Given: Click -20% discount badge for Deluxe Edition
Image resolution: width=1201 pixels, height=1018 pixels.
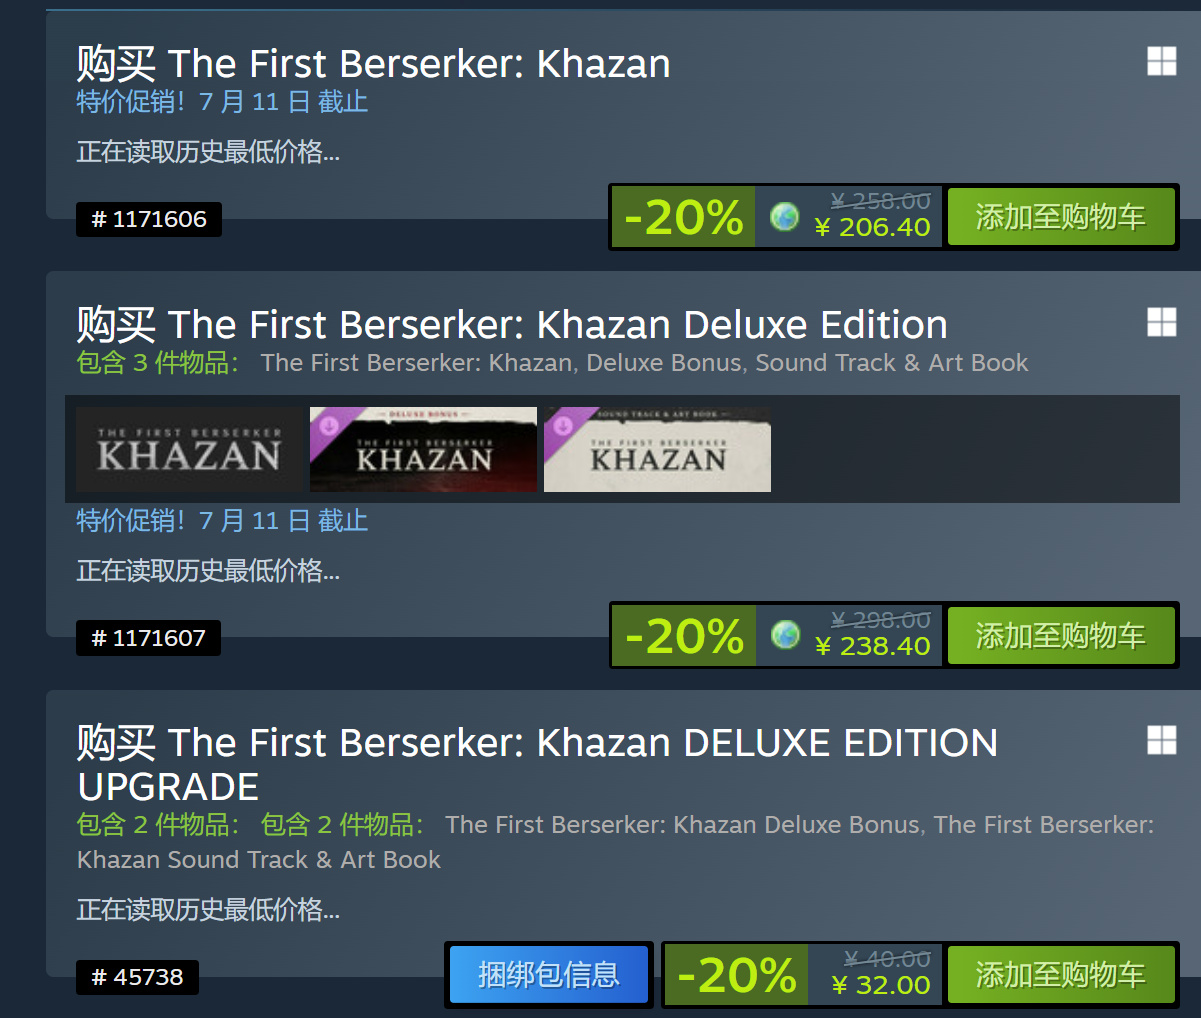Looking at the screenshot, I should 684,636.
